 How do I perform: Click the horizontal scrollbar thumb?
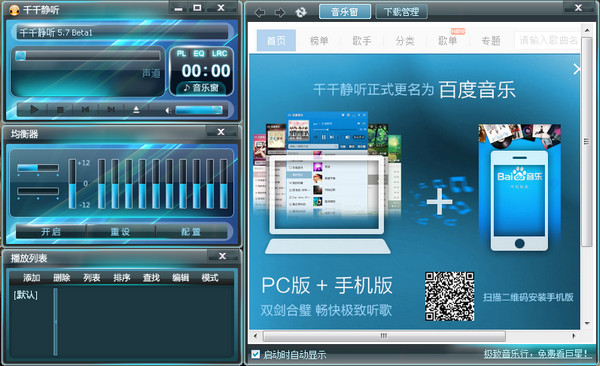point(384,336)
